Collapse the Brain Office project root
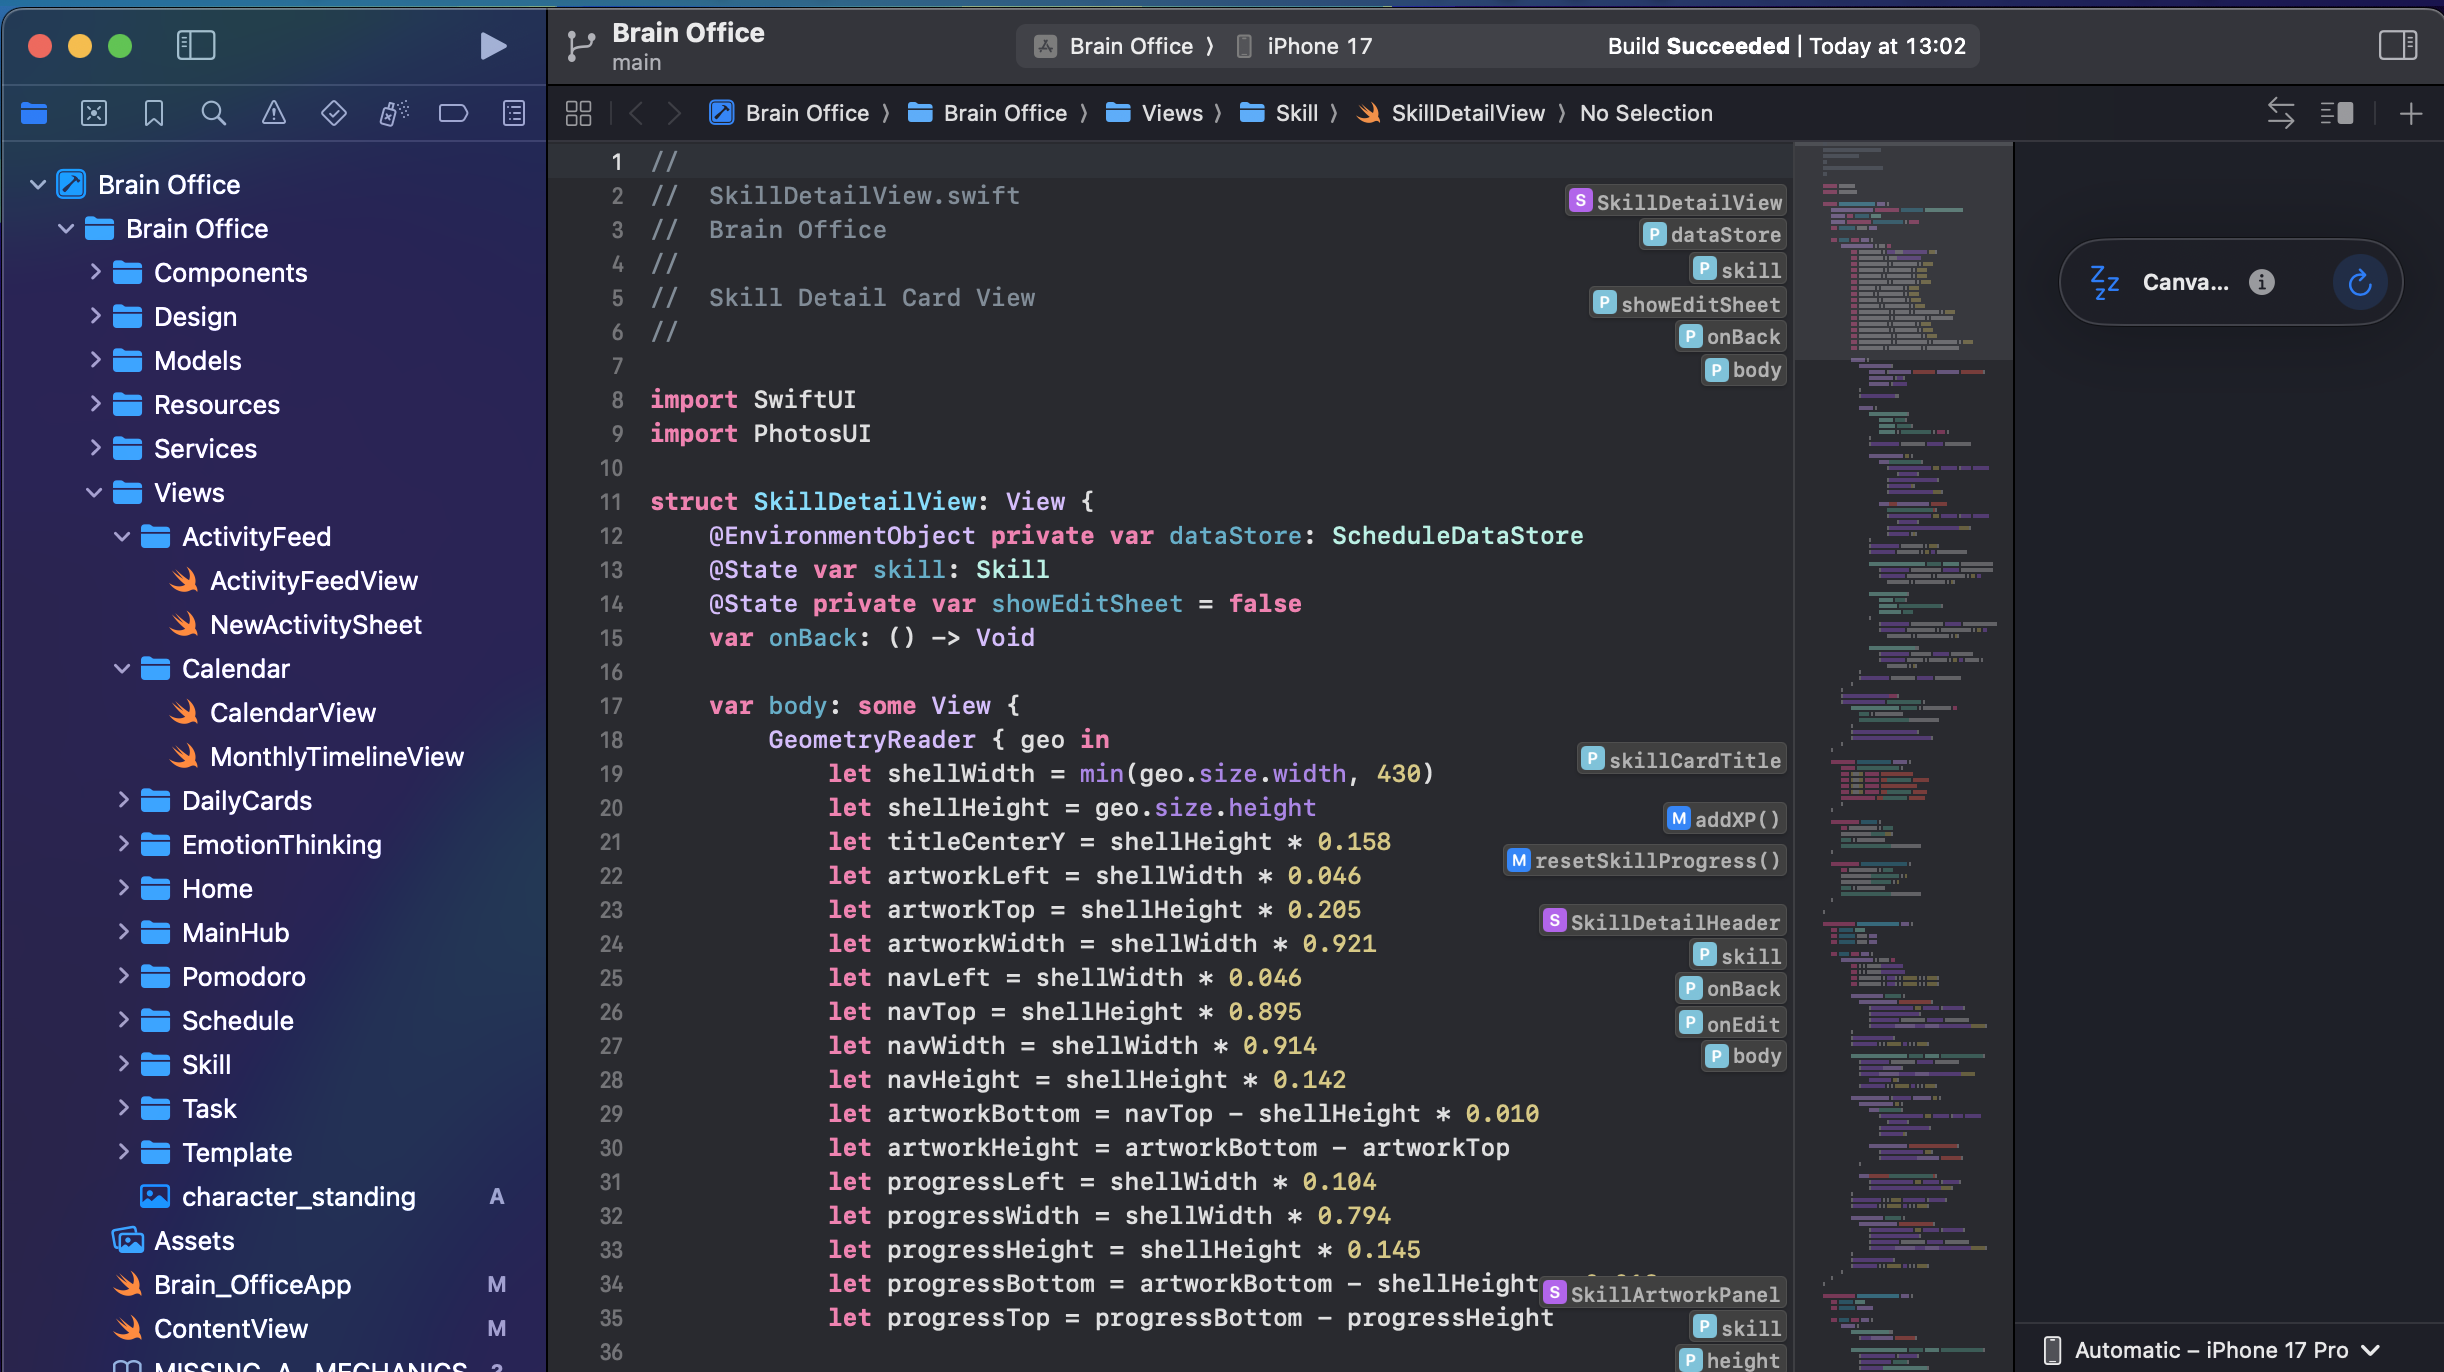 click(x=38, y=185)
